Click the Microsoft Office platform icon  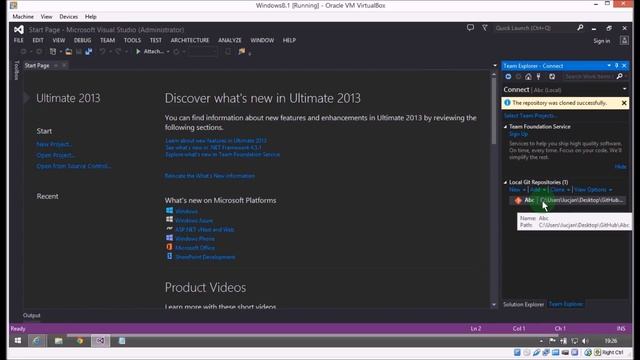click(169, 247)
